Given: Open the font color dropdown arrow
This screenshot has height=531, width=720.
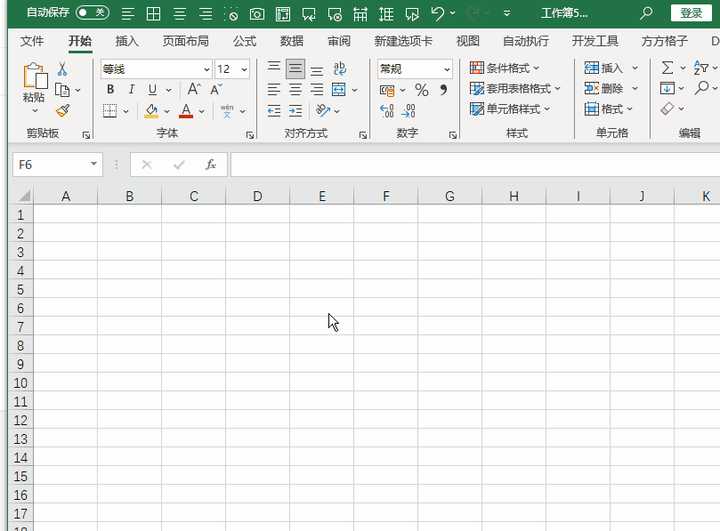Looking at the screenshot, I should 202,111.
